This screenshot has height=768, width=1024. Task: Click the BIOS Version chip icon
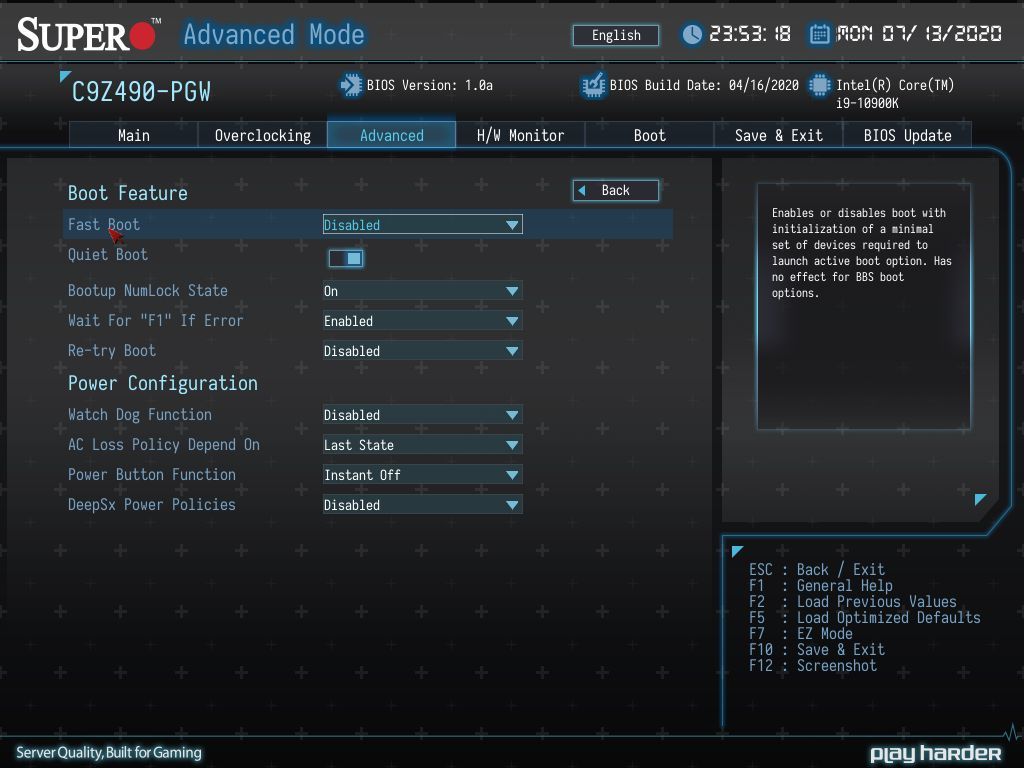(x=351, y=85)
